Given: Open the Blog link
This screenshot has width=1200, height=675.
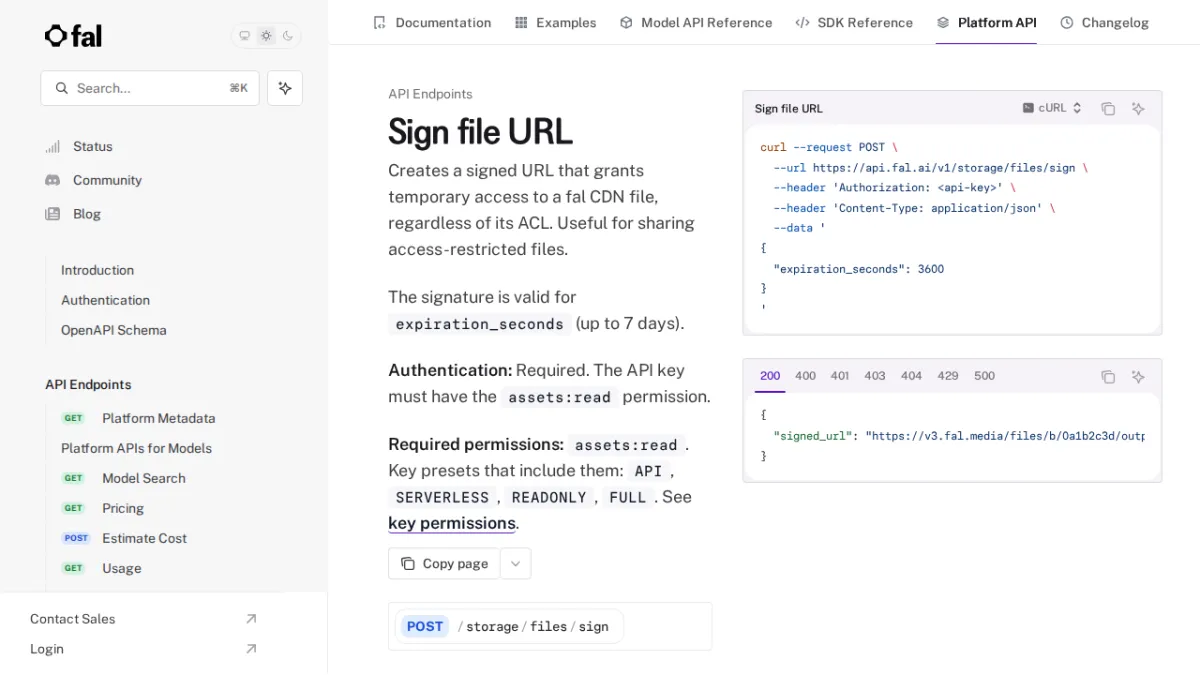Looking at the screenshot, I should 87,214.
